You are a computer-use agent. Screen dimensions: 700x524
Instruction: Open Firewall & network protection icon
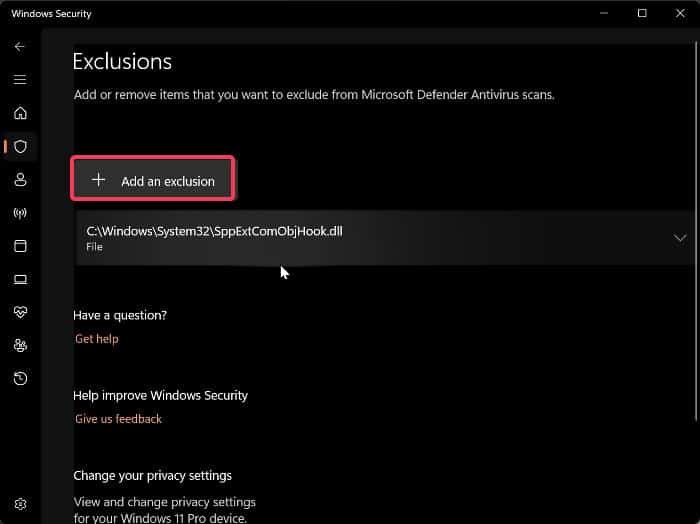20,213
